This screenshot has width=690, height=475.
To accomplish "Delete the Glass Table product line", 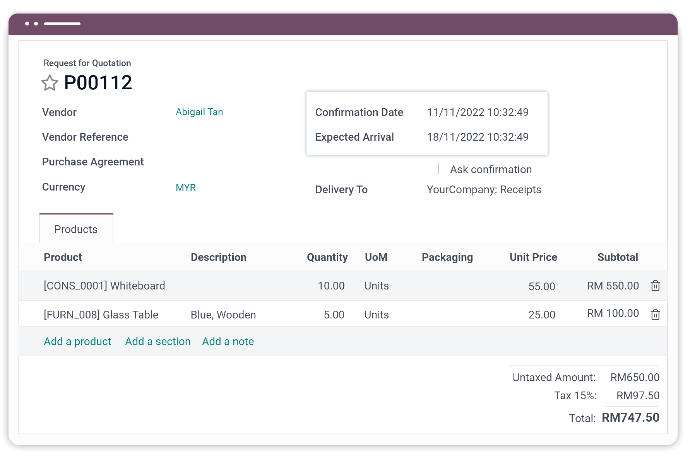I will 655,314.
